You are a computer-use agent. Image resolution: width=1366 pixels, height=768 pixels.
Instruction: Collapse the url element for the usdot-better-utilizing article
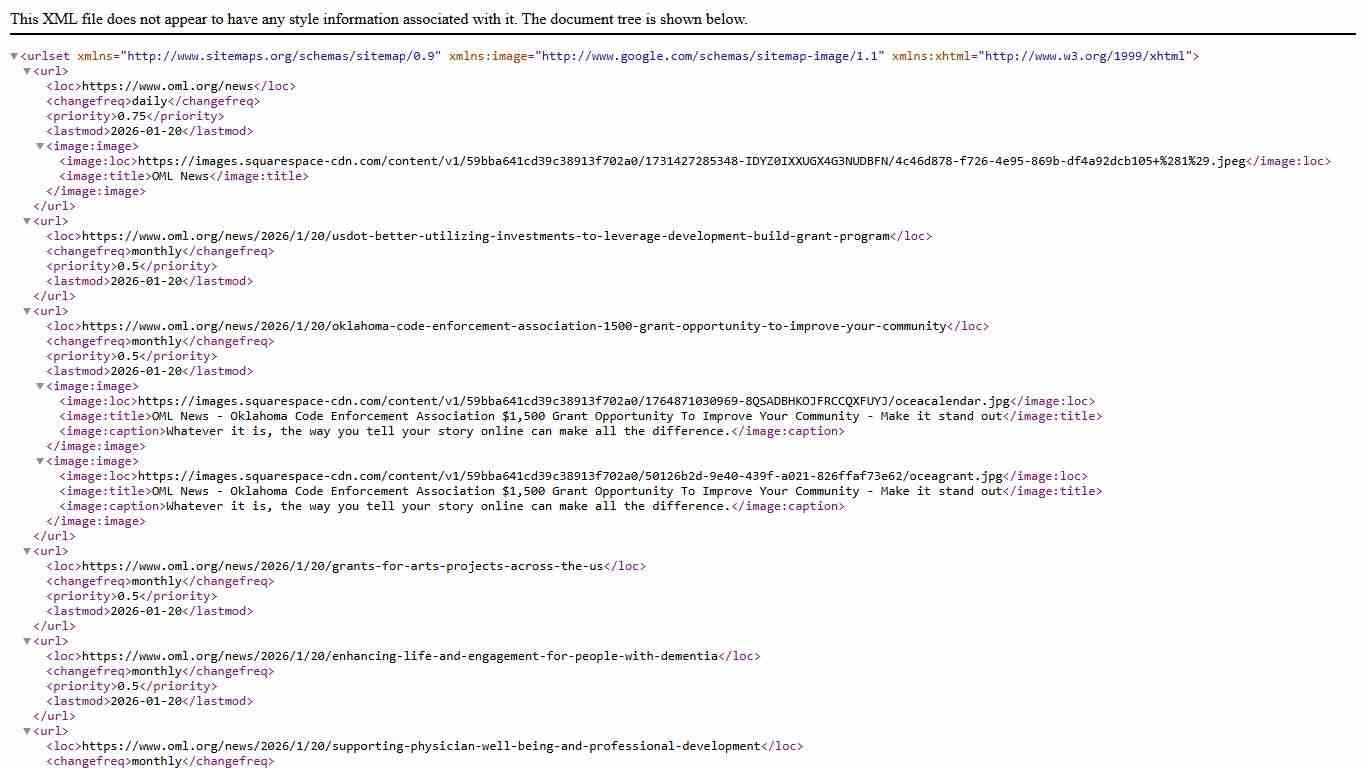point(27,221)
